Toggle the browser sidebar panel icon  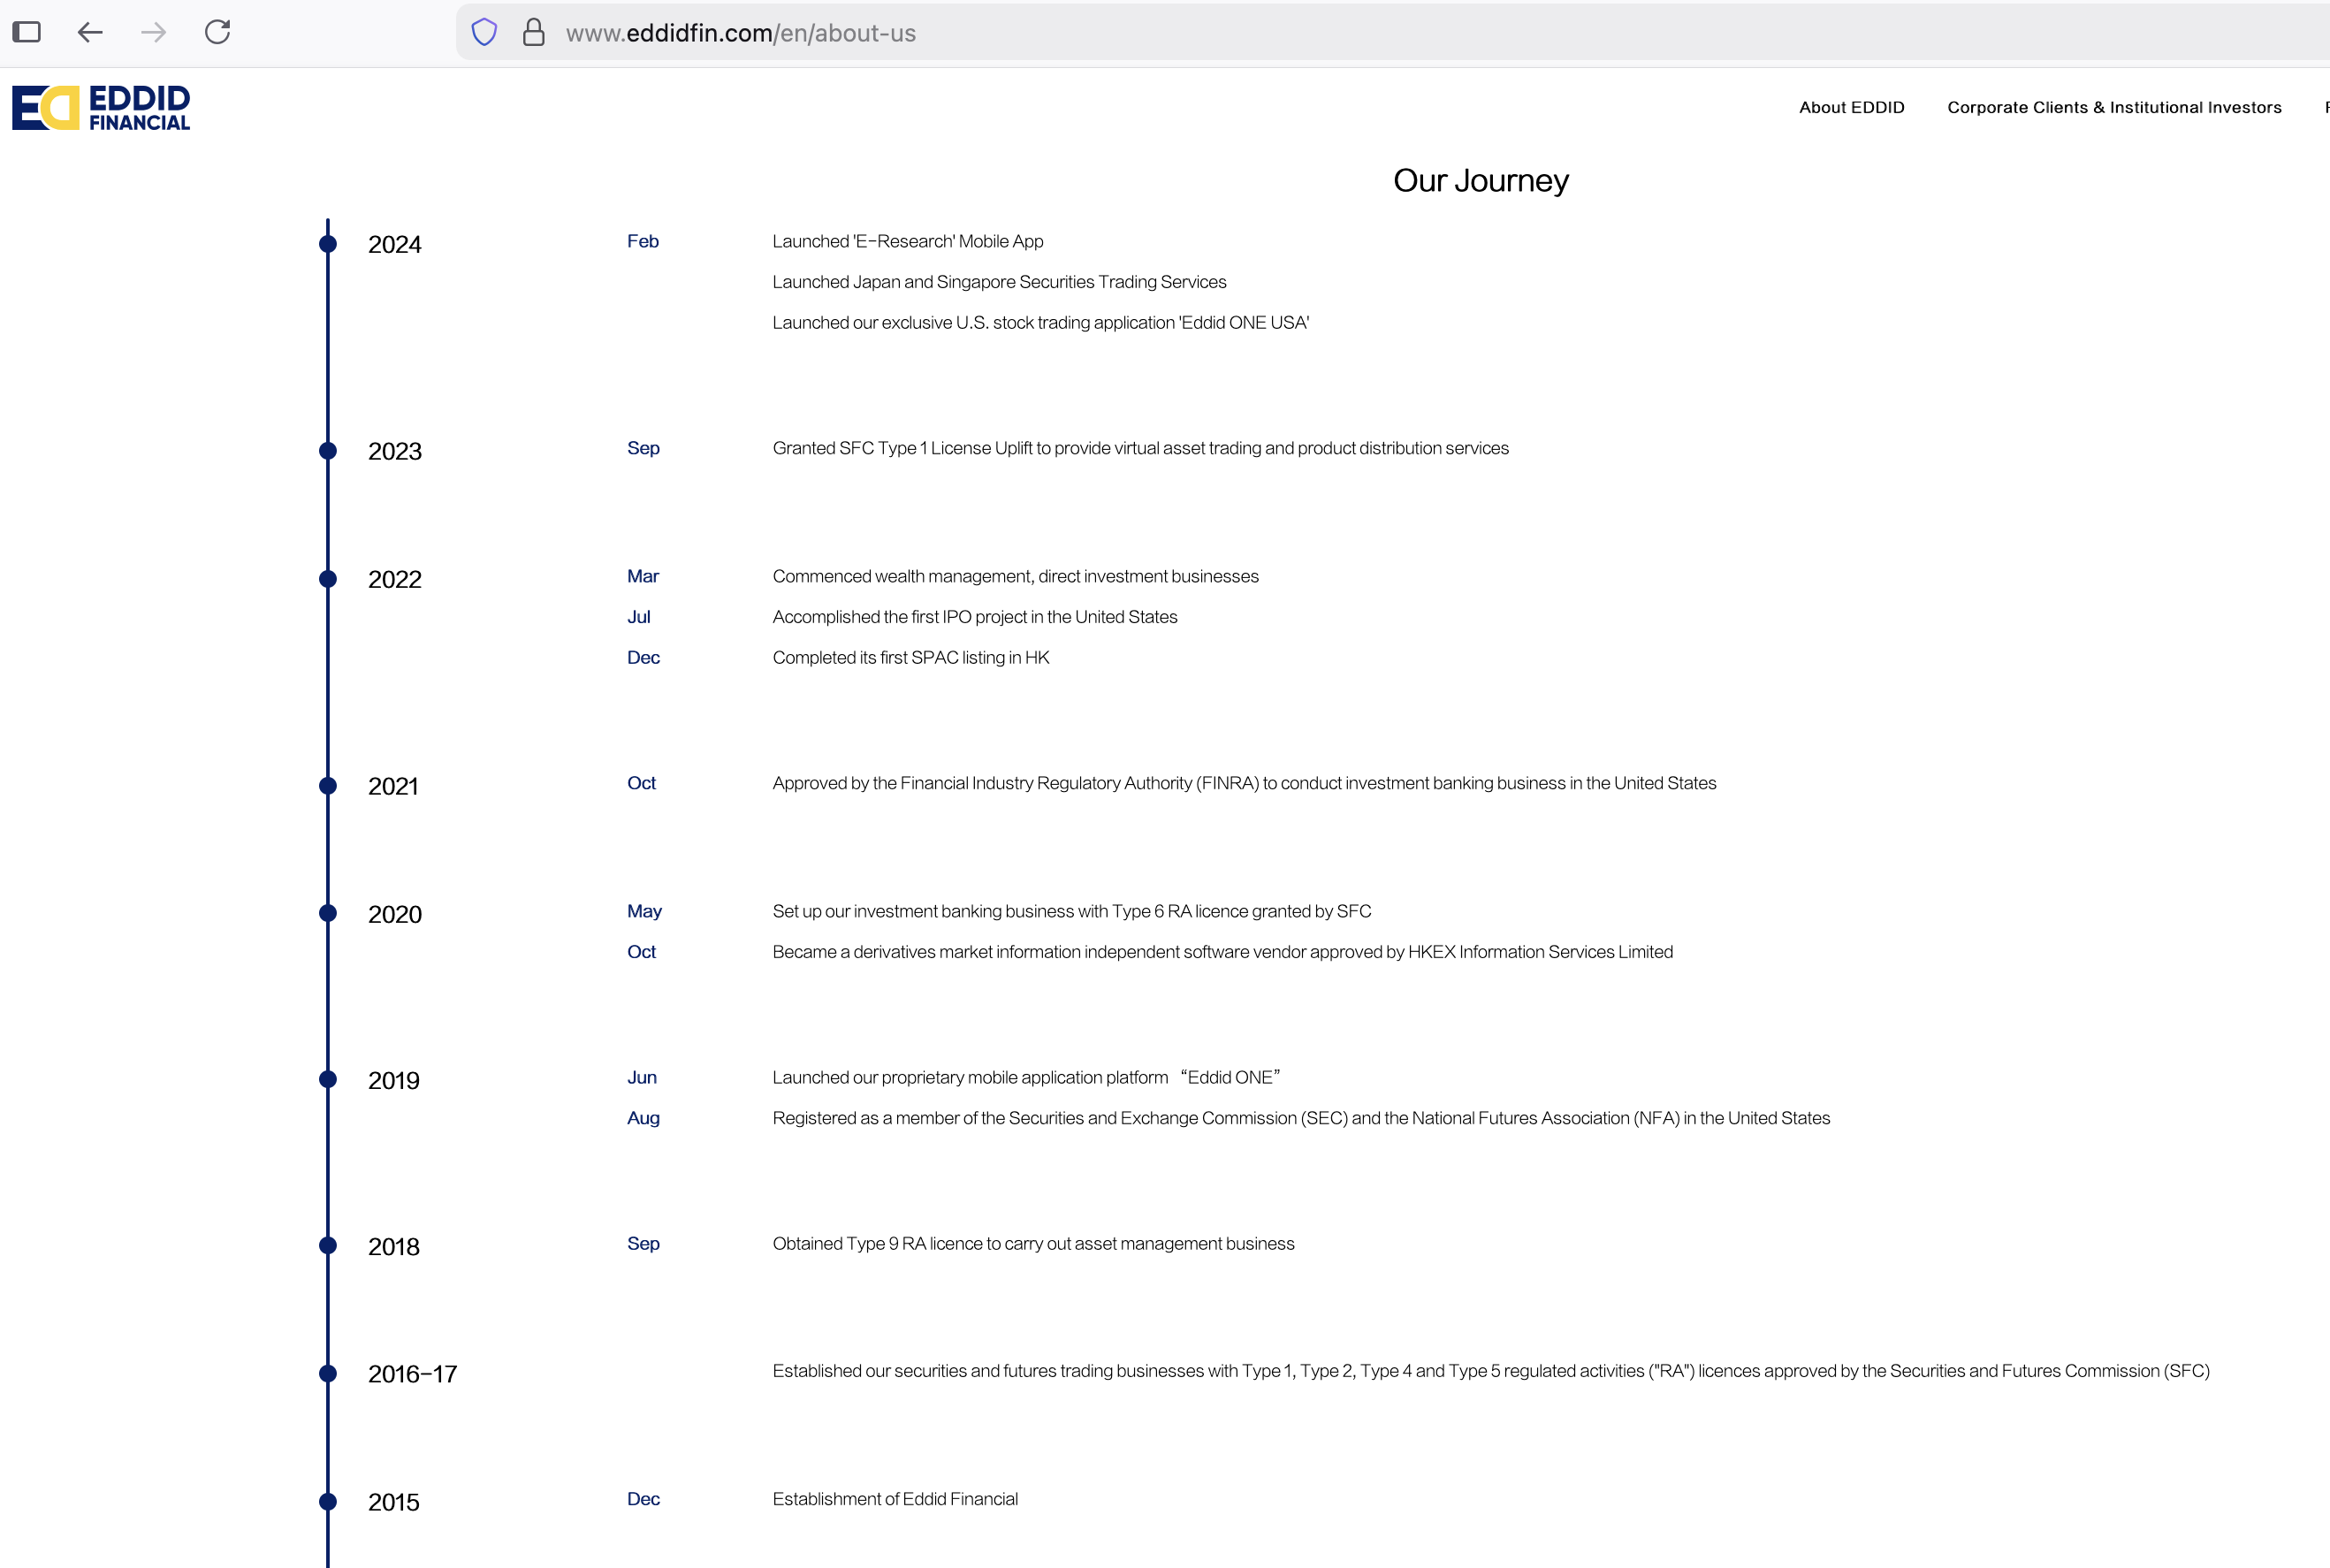[27, 32]
